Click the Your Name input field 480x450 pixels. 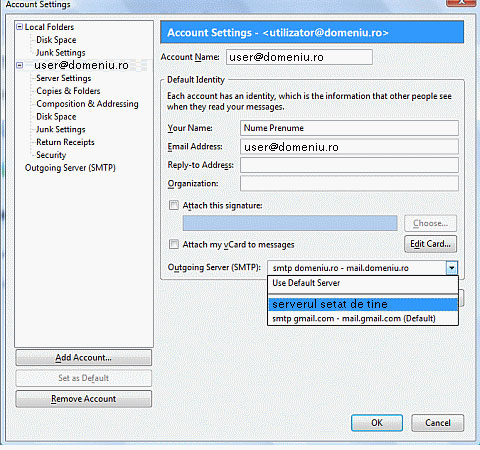tap(349, 128)
